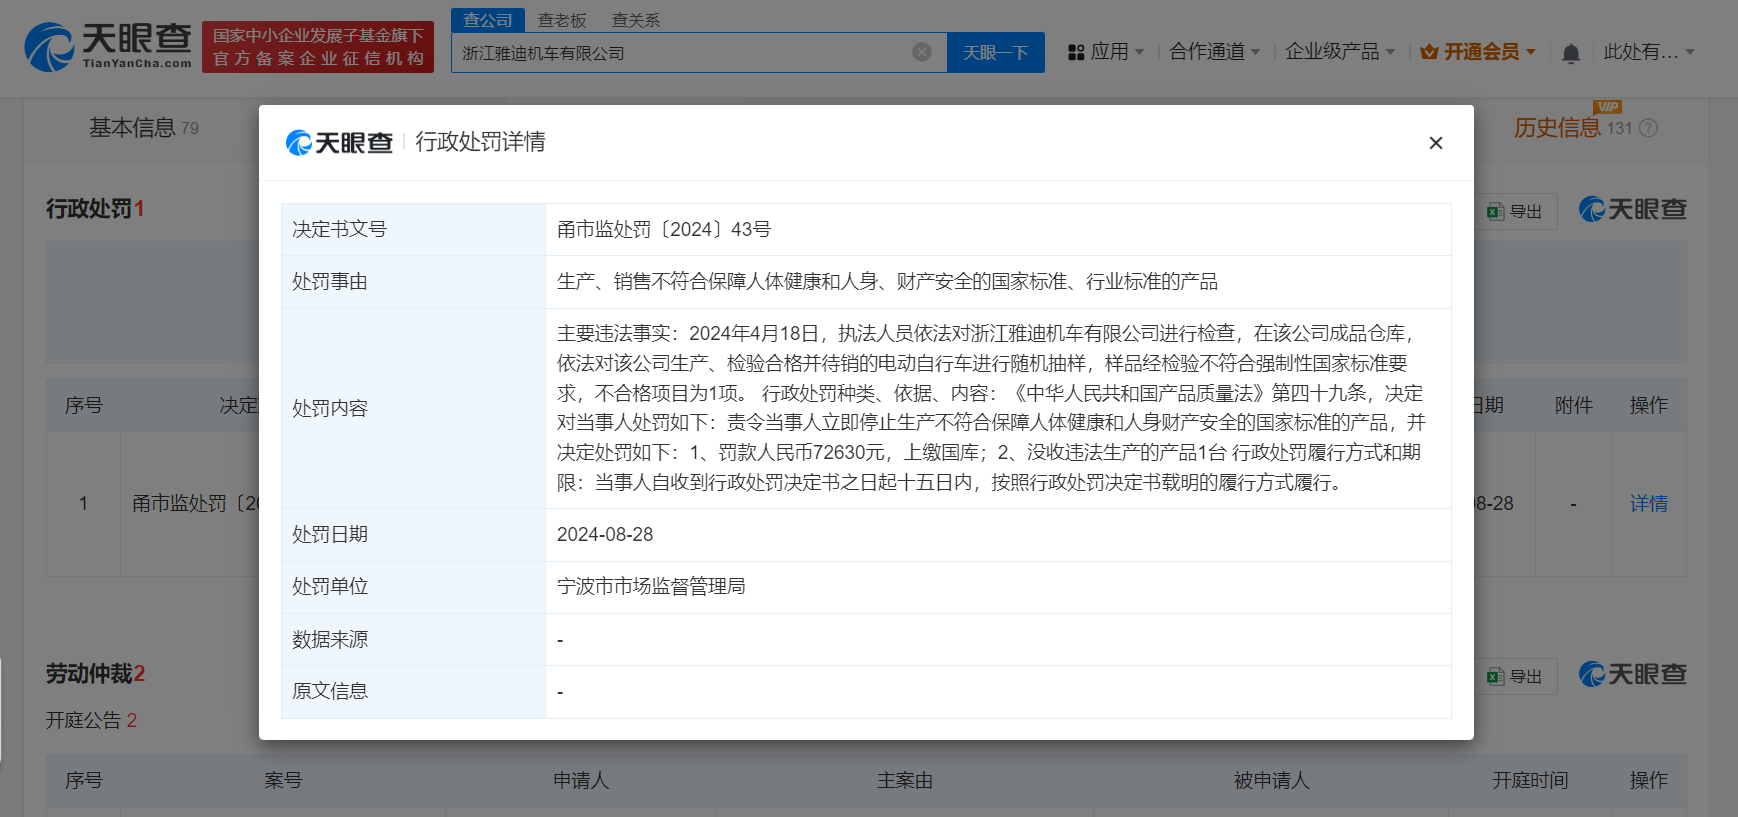The width and height of the screenshot is (1738, 817).
Task: Open the 基本信息 section tab
Action: (x=132, y=128)
